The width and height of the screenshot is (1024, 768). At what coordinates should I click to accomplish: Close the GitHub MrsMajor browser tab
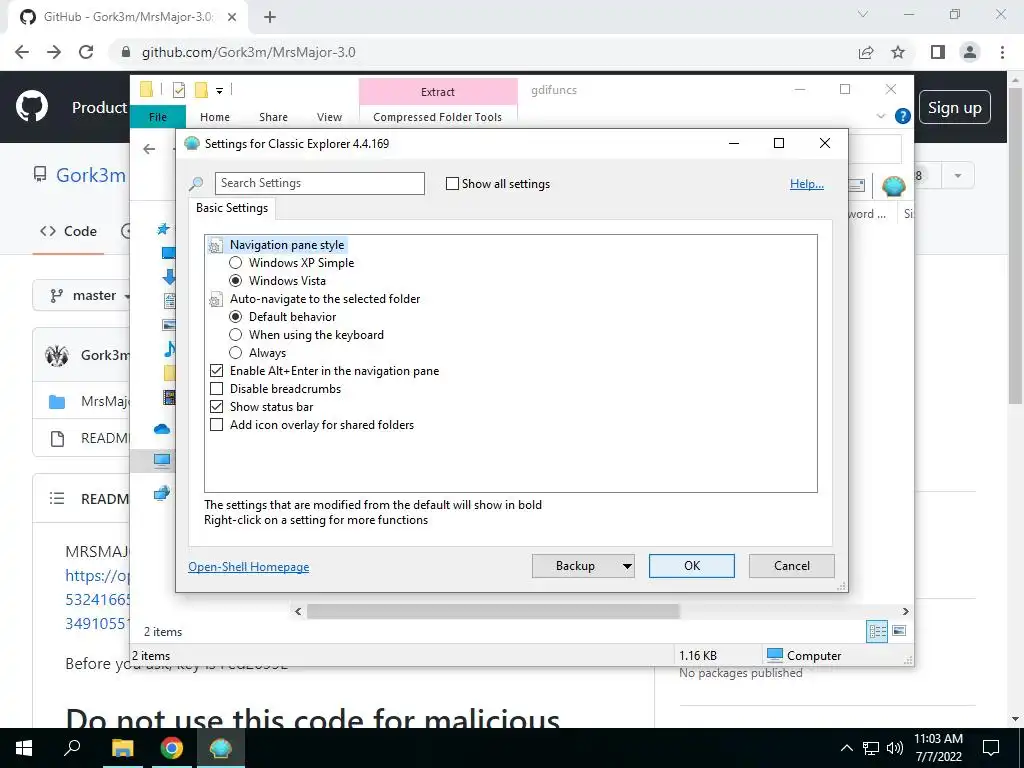coord(232,17)
